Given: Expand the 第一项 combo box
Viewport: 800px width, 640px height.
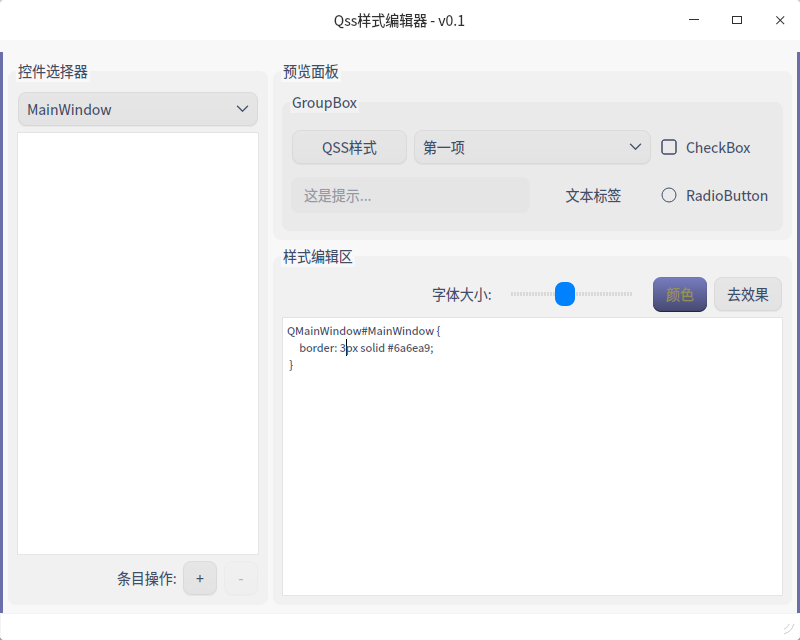Looking at the screenshot, I should [x=532, y=147].
